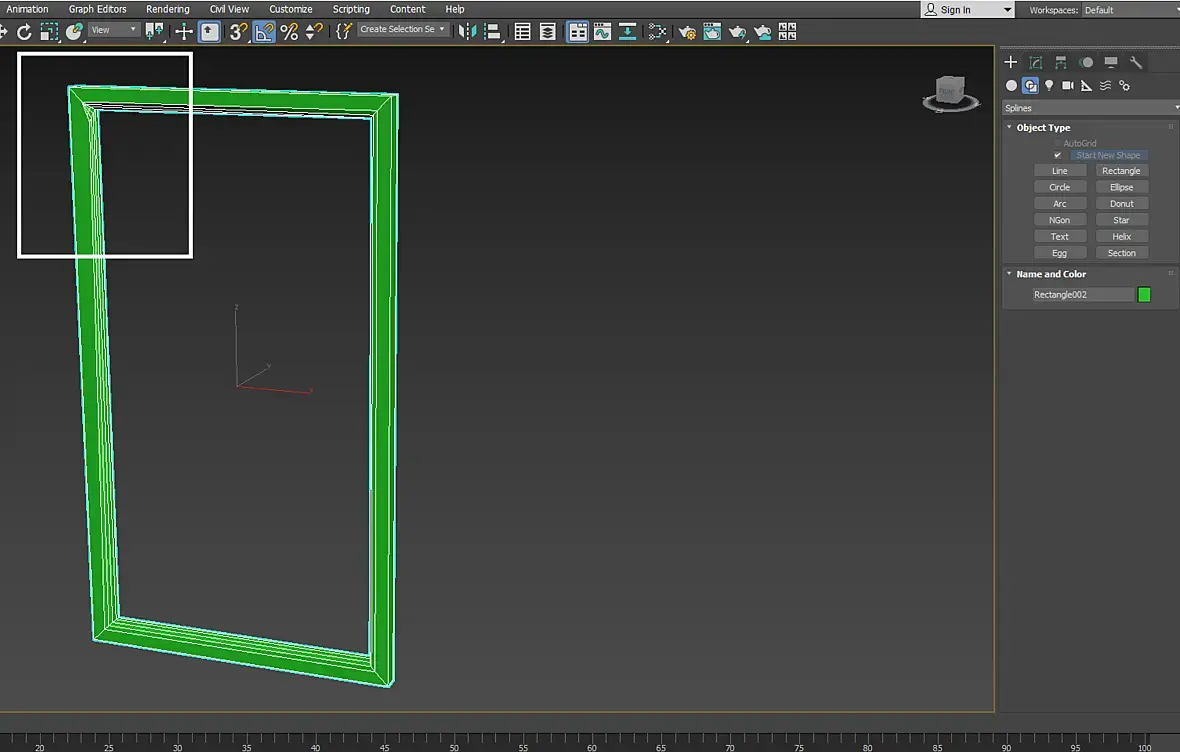Open the Schematic View icon
This screenshot has height=752, width=1180.
[627, 32]
